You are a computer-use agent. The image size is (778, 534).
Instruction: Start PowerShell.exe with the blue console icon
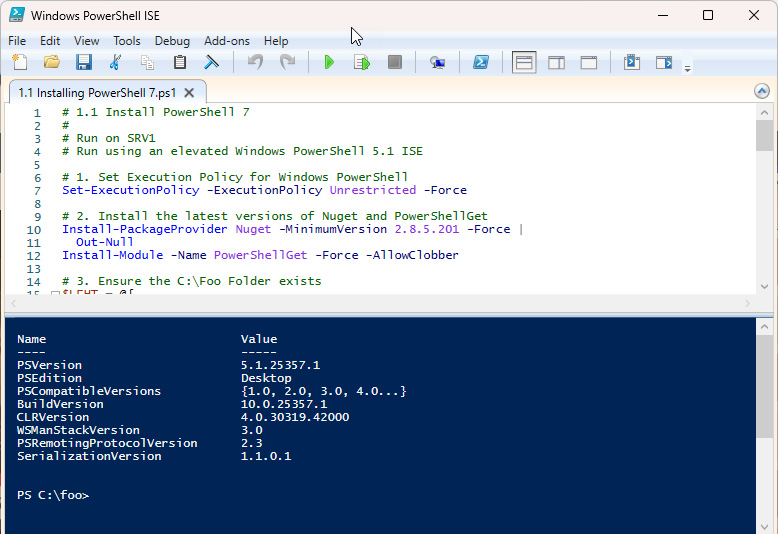(480, 63)
